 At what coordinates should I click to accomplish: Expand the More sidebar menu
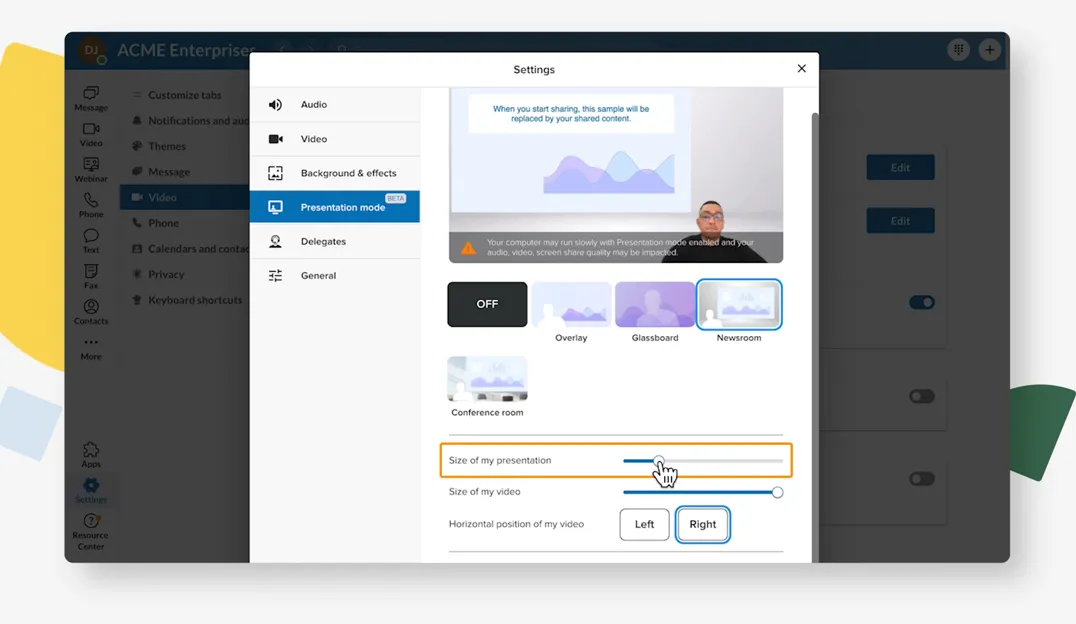91,348
